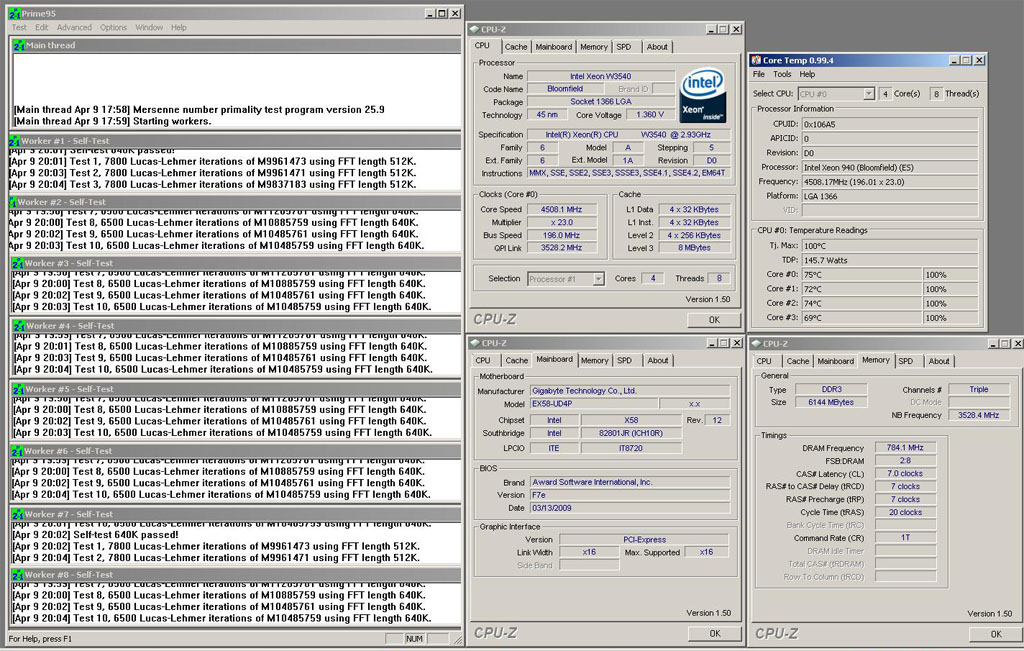1024x651 pixels.
Task: Click the DRAM Frequency 784.1 MHz value
Action: (905, 448)
